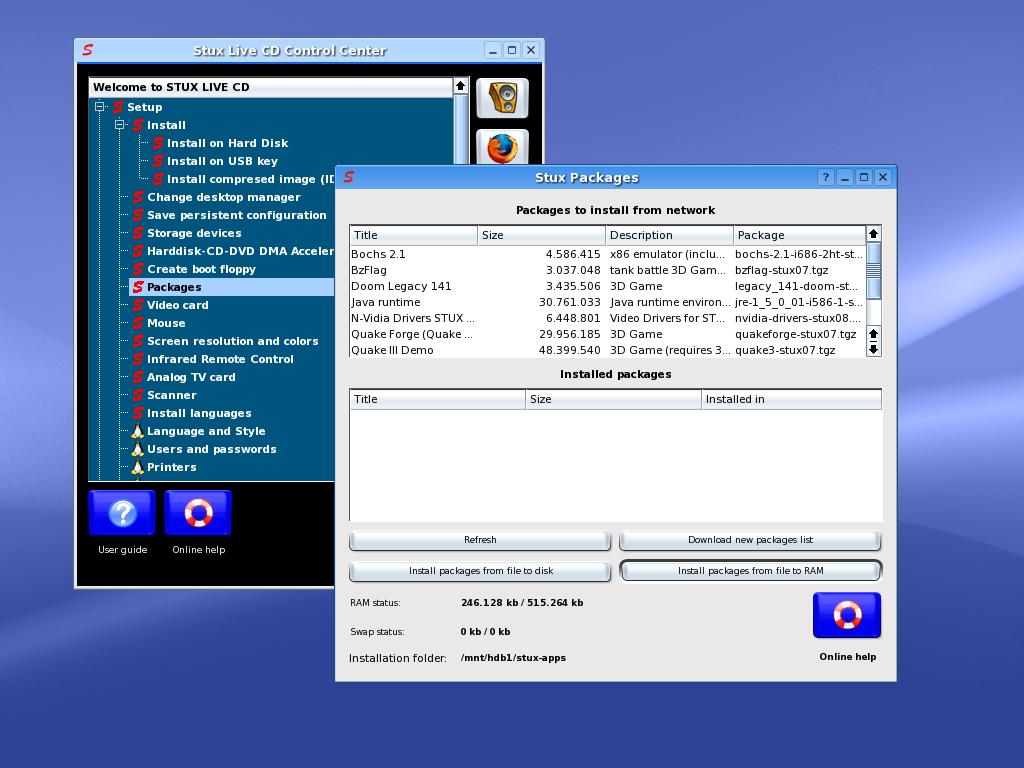Open the User guide question-mark icon

tap(122, 513)
